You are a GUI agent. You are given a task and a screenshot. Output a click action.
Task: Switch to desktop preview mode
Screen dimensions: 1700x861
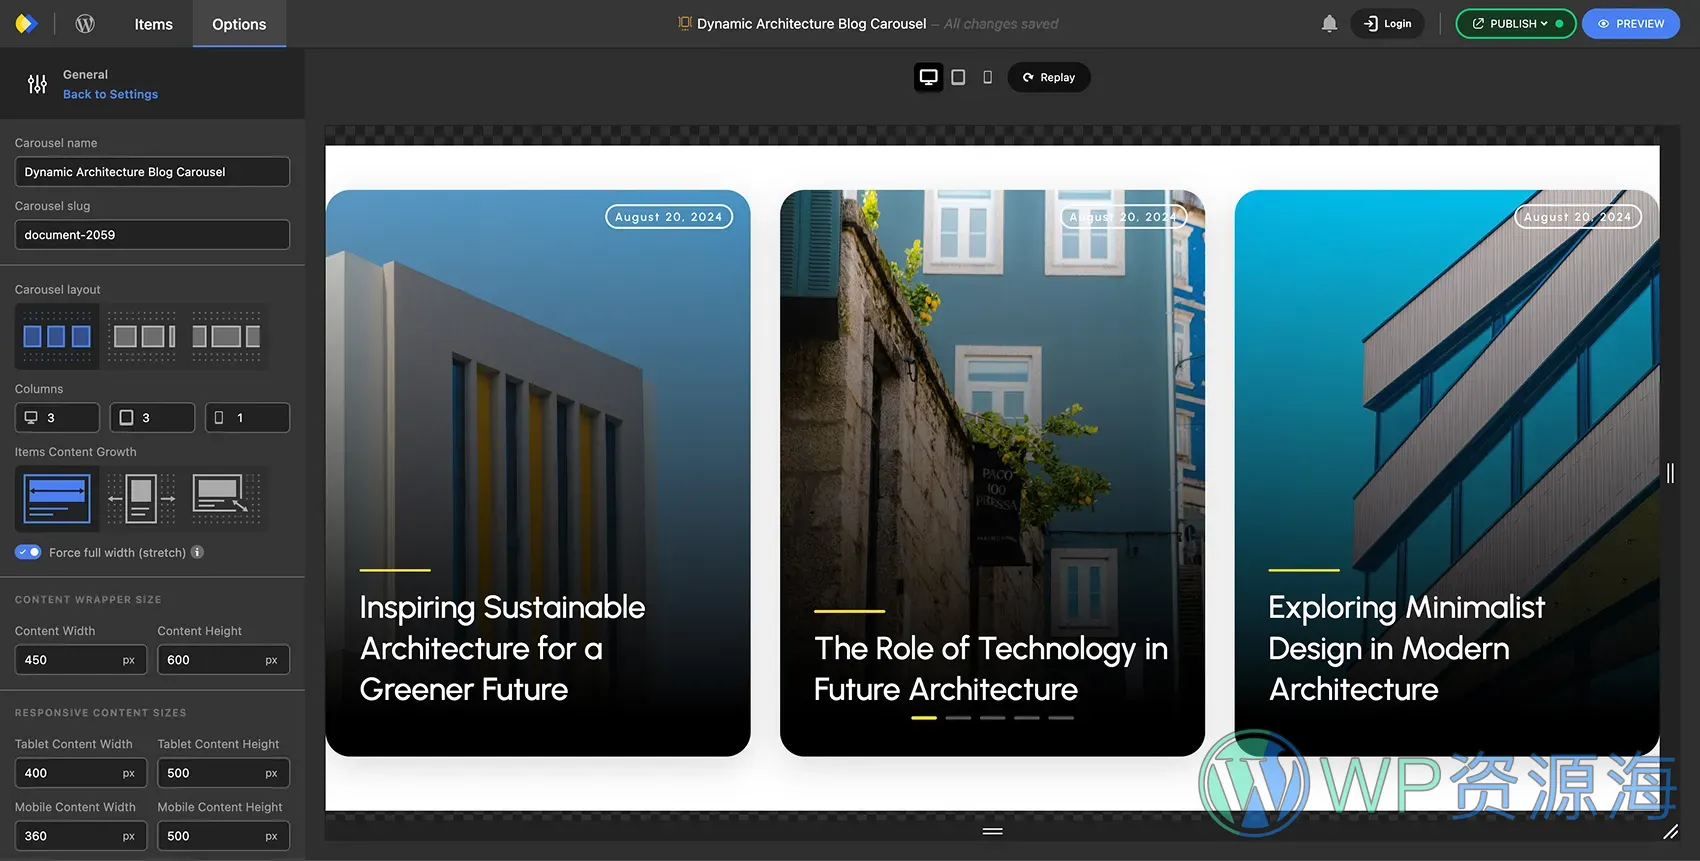tap(928, 77)
